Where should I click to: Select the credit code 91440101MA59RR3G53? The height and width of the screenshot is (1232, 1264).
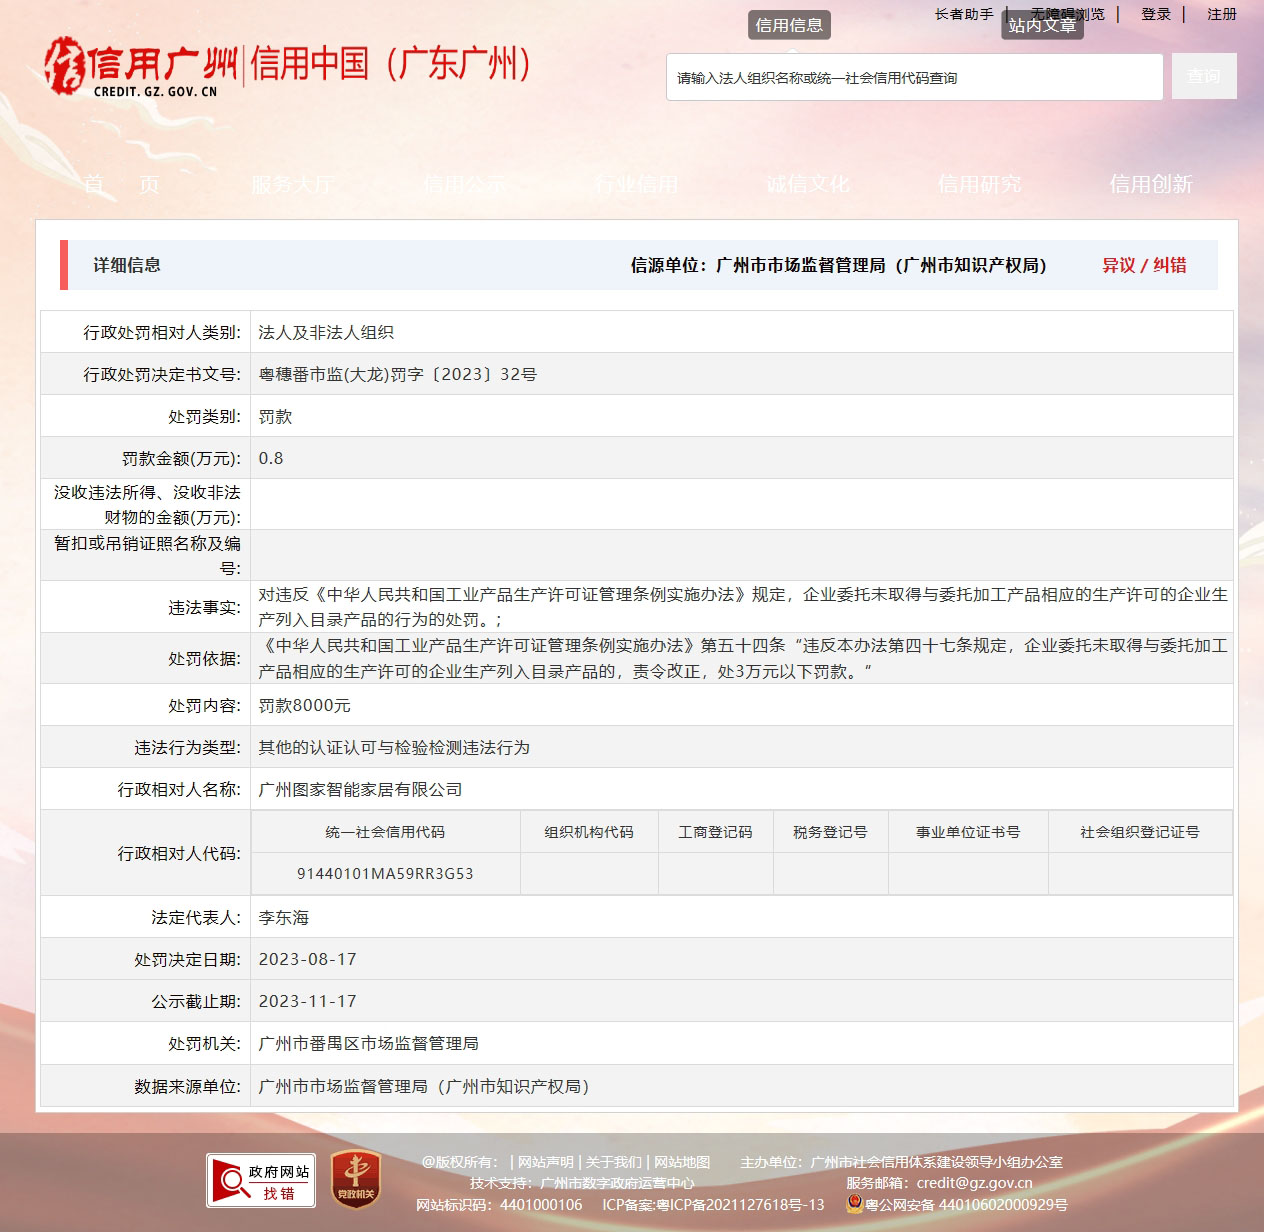(x=385, y=873)
